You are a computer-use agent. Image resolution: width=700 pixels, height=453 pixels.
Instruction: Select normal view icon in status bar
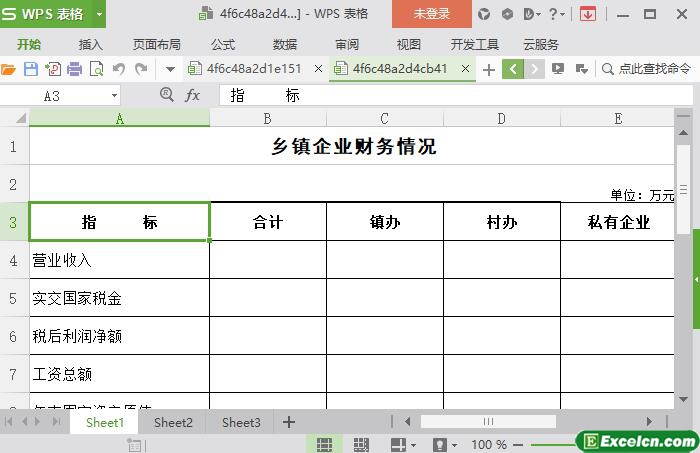[x=324, y=445]
